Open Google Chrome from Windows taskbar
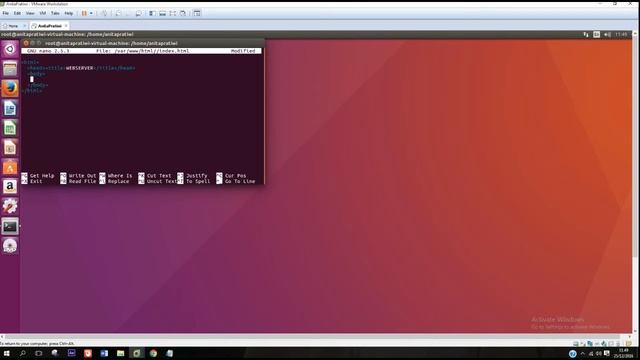 (153, 353)
